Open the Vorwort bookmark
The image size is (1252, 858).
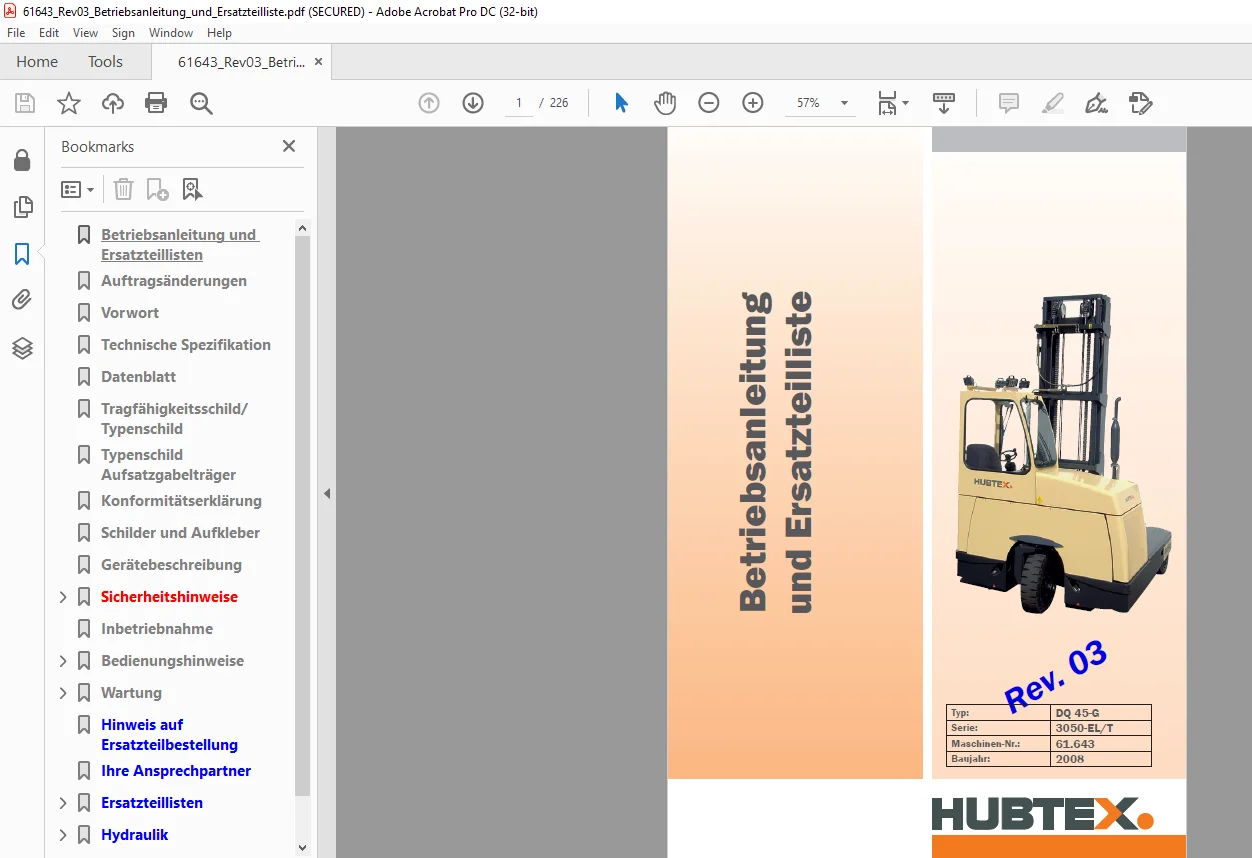(x=130, y=313)
